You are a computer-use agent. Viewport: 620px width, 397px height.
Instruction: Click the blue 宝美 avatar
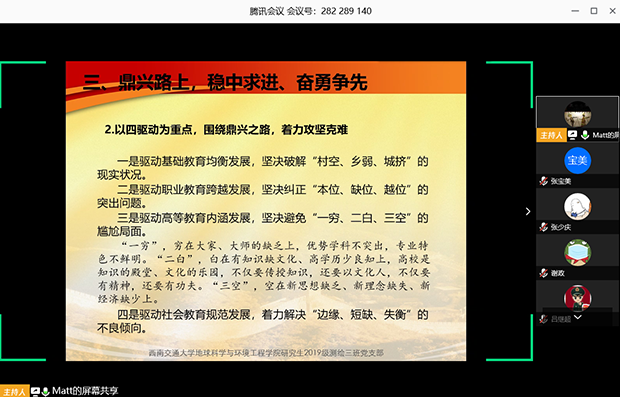coord(577,160)
